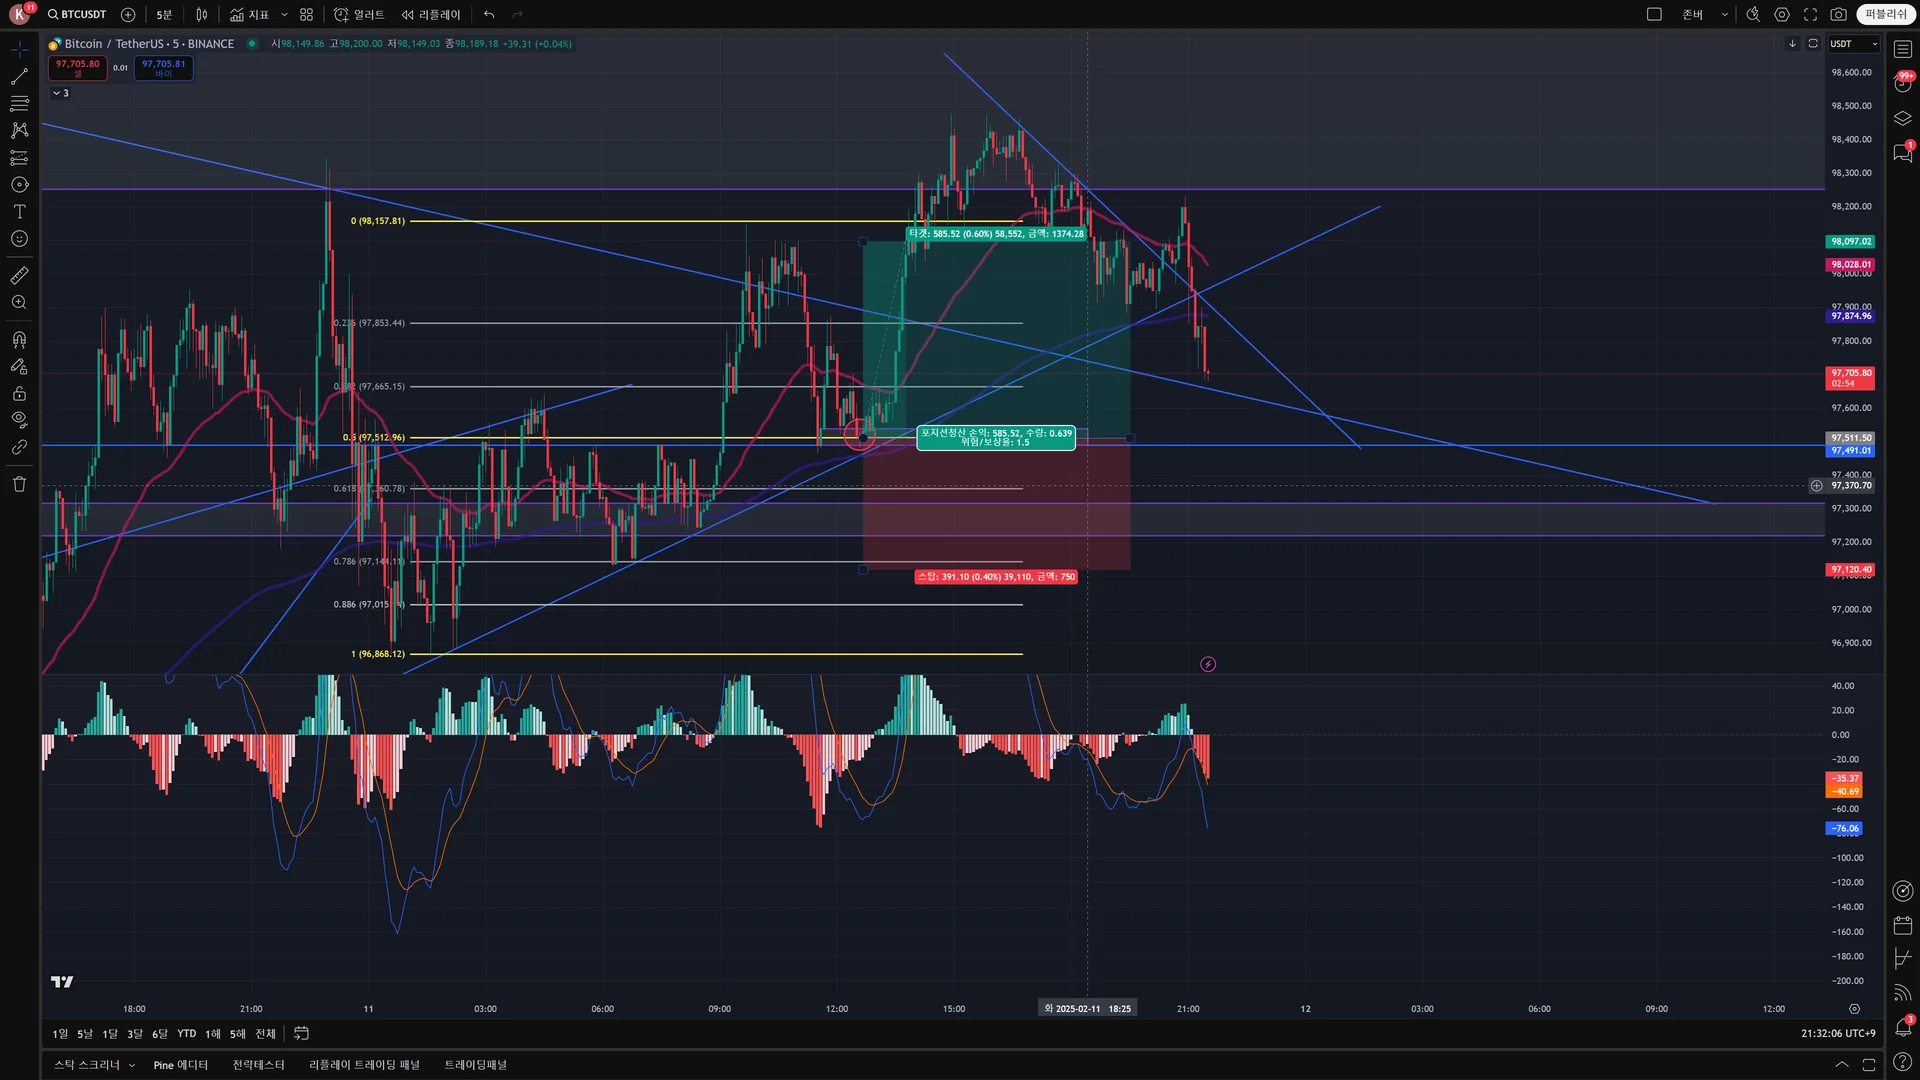1920x1080 pixels.
Task: Enter fullscreen mode
Action: click(x=1810, y=14)
